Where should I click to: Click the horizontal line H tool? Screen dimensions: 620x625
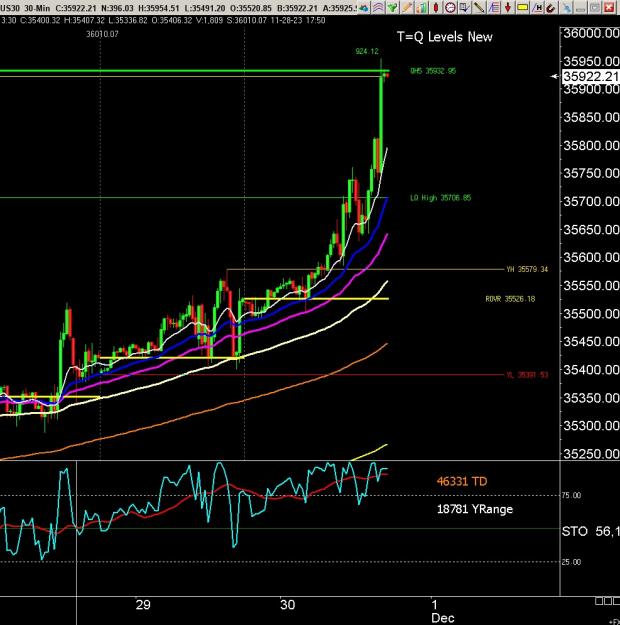537,8
